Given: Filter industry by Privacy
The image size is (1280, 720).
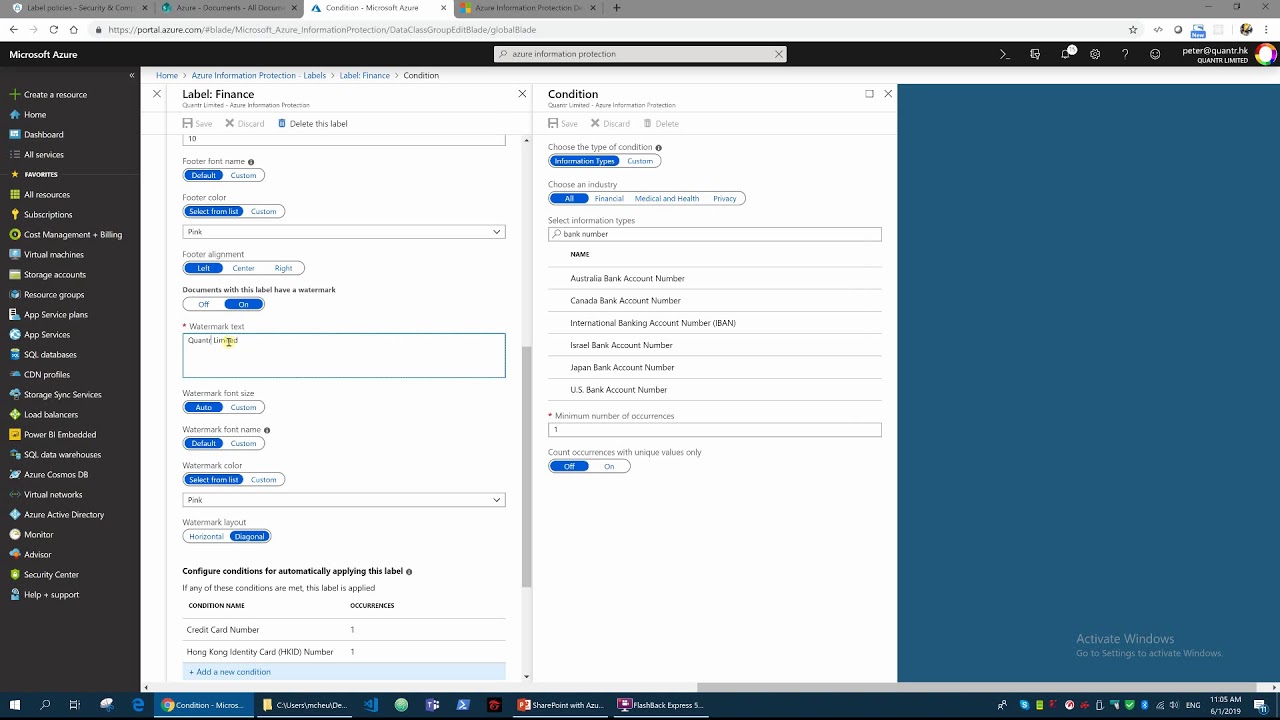Looking at the screenshot, I should click(725, 198).
